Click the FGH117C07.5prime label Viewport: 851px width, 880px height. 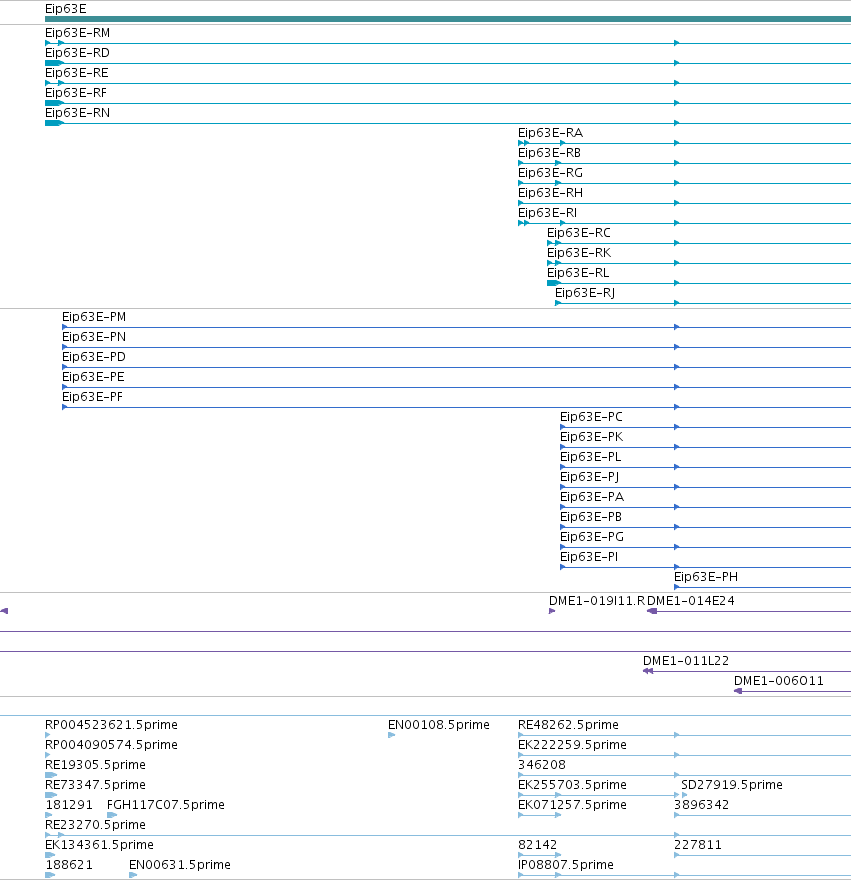click(166, 805)
